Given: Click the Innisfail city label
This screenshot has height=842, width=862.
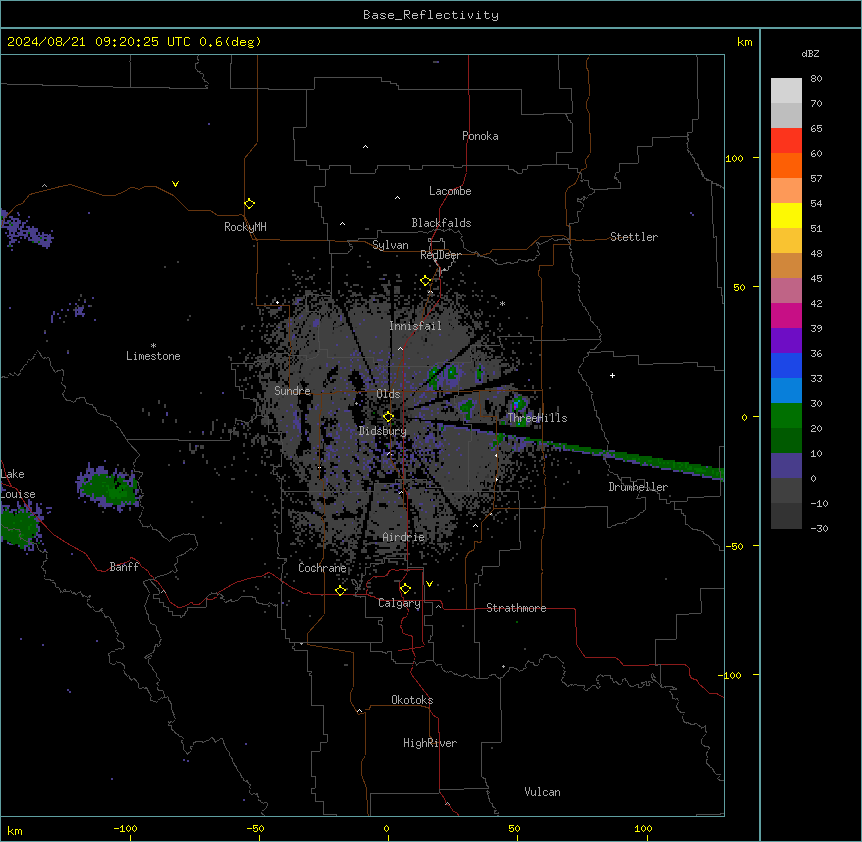Looking at the screenshot, I should (x=416, y=326).
